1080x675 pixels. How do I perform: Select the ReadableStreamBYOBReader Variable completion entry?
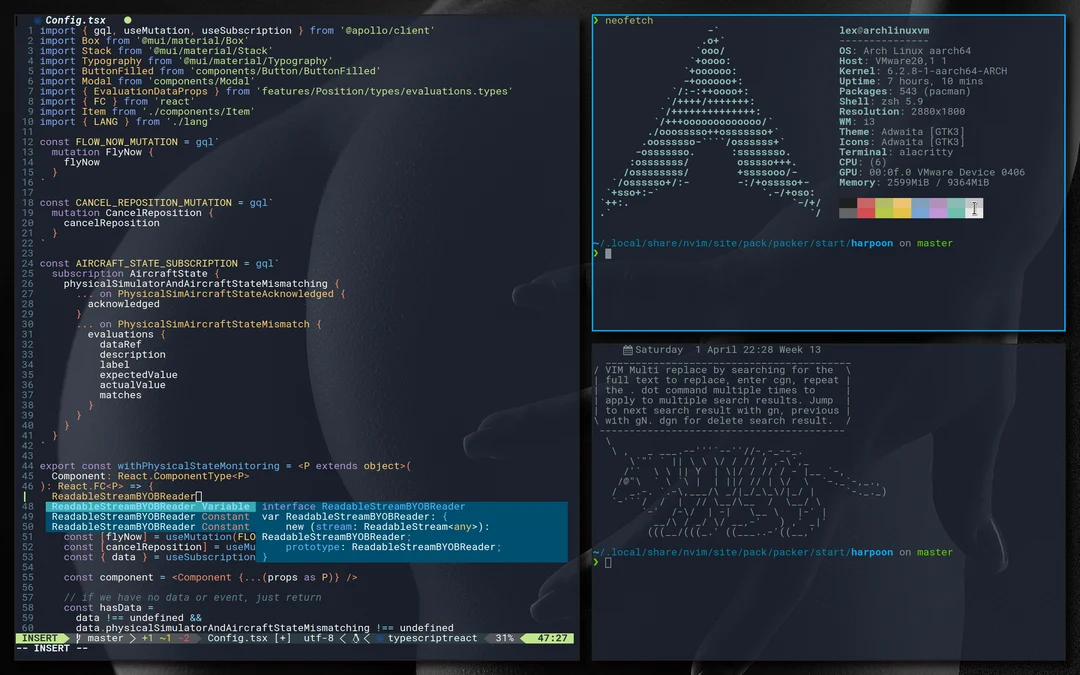(148, 507)
